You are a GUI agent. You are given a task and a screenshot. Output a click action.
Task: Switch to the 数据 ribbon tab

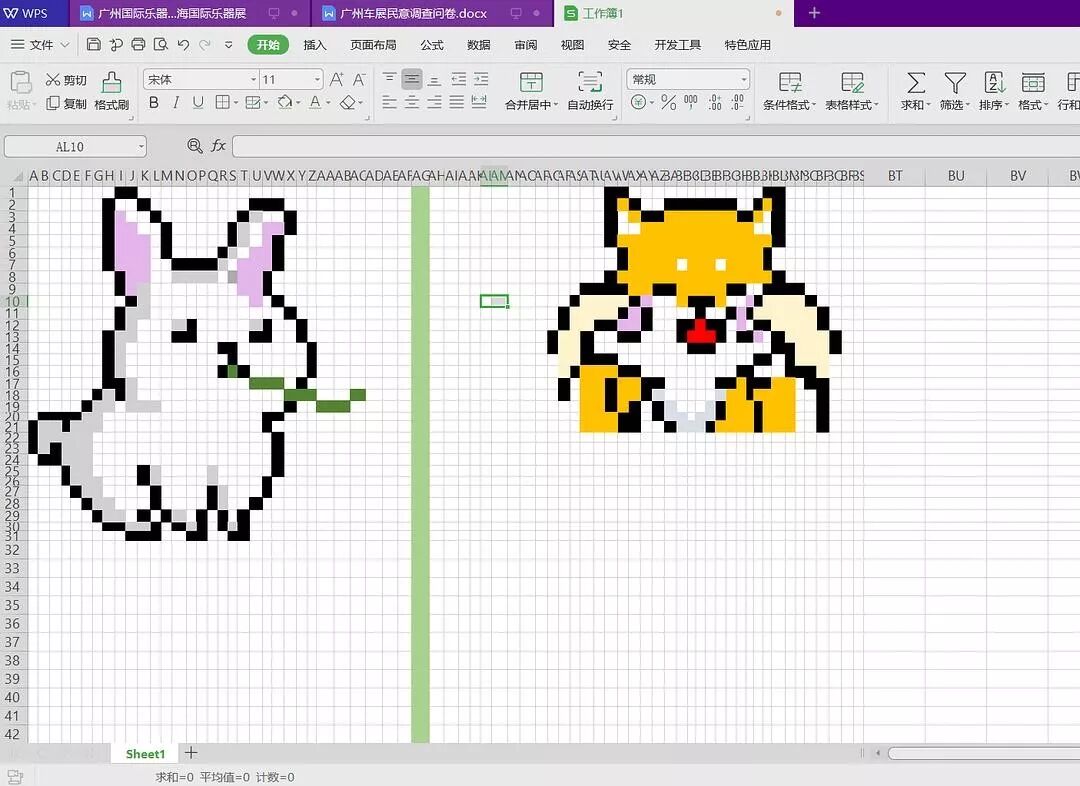pos(479,45)
